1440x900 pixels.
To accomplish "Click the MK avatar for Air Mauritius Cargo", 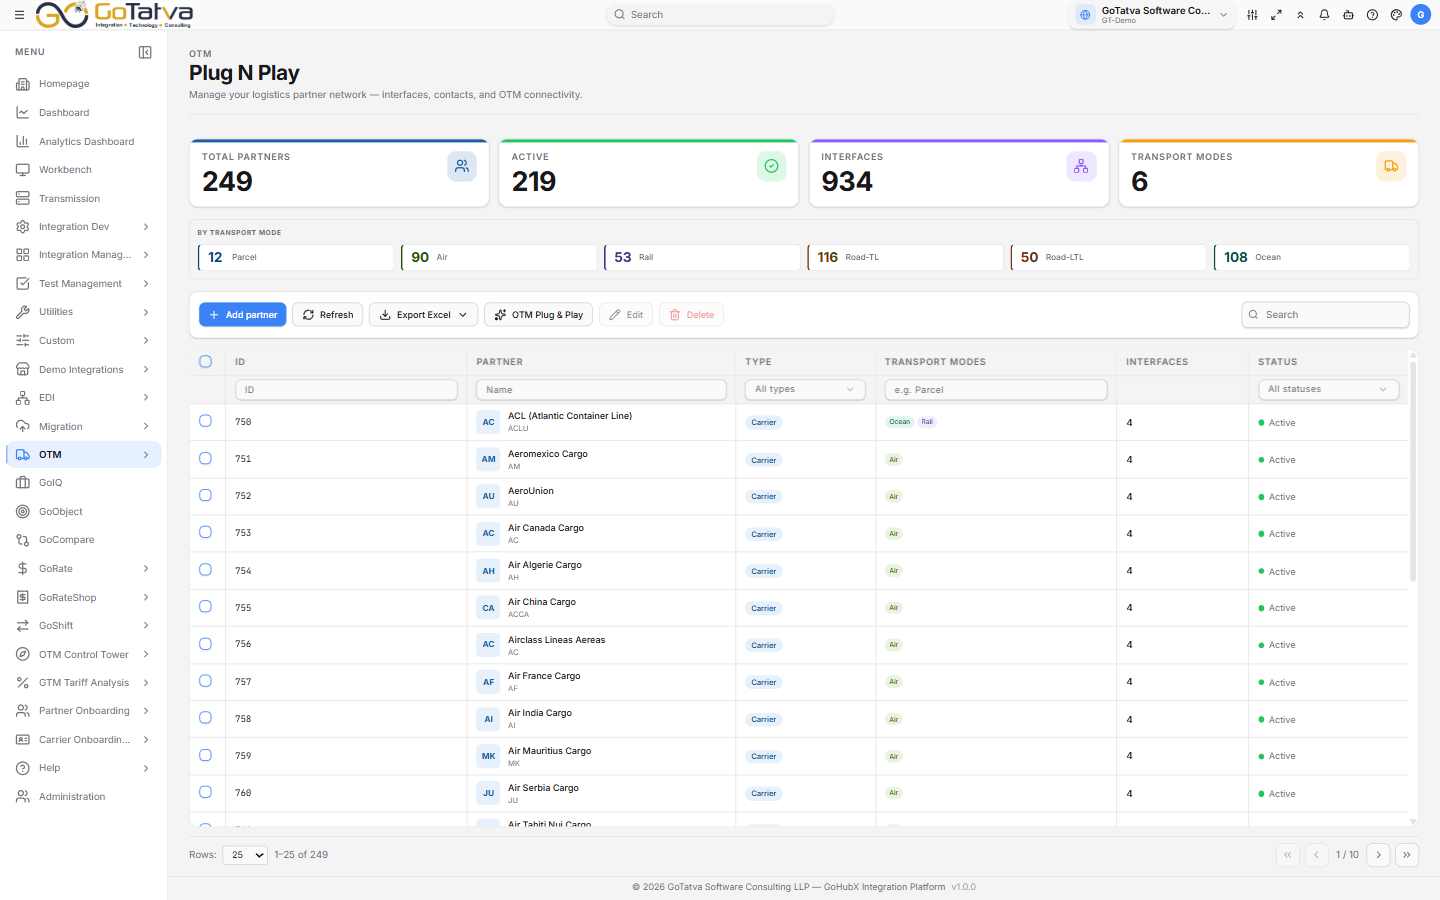I will tap(488, 756).
